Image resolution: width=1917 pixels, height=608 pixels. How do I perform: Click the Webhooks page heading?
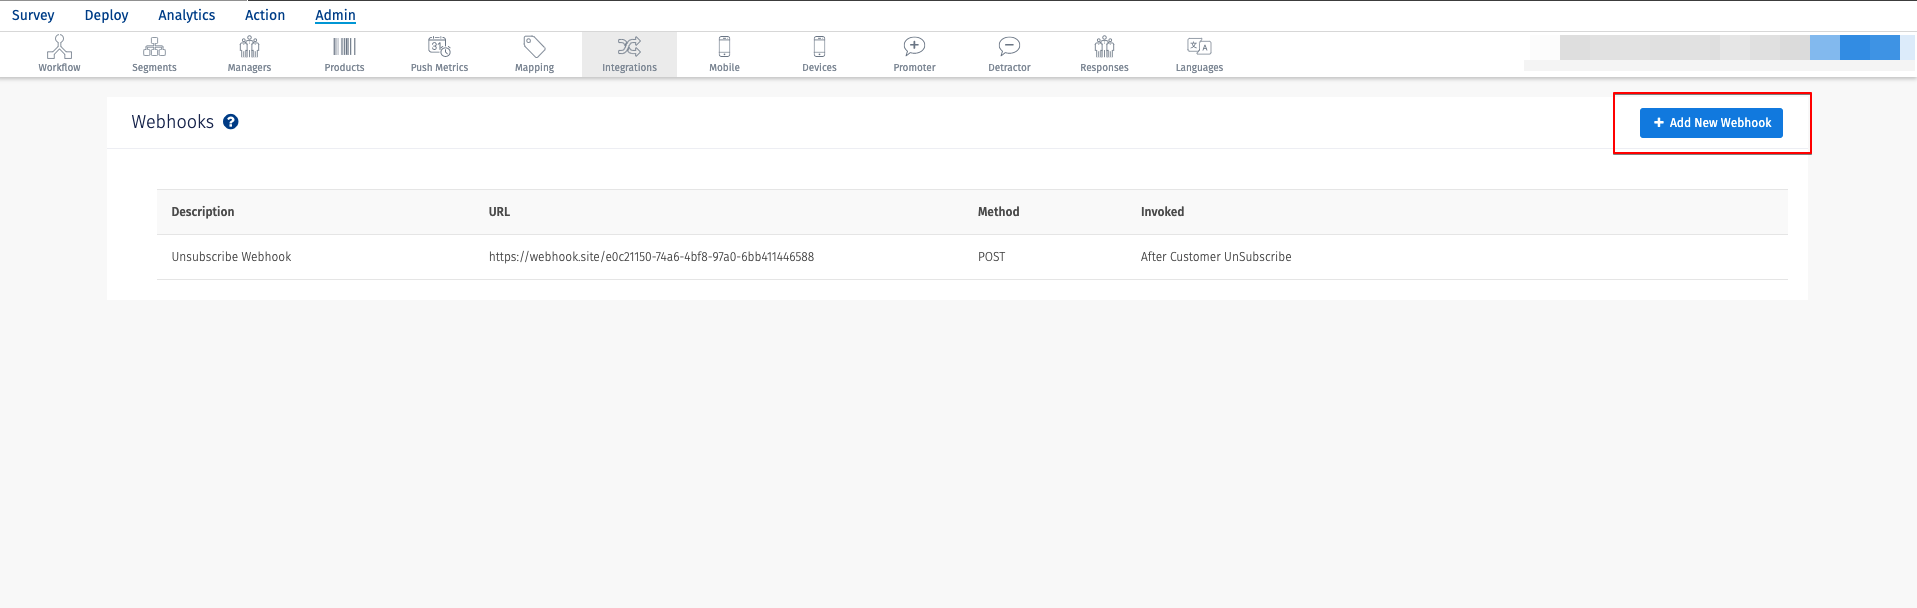point(173,122)
